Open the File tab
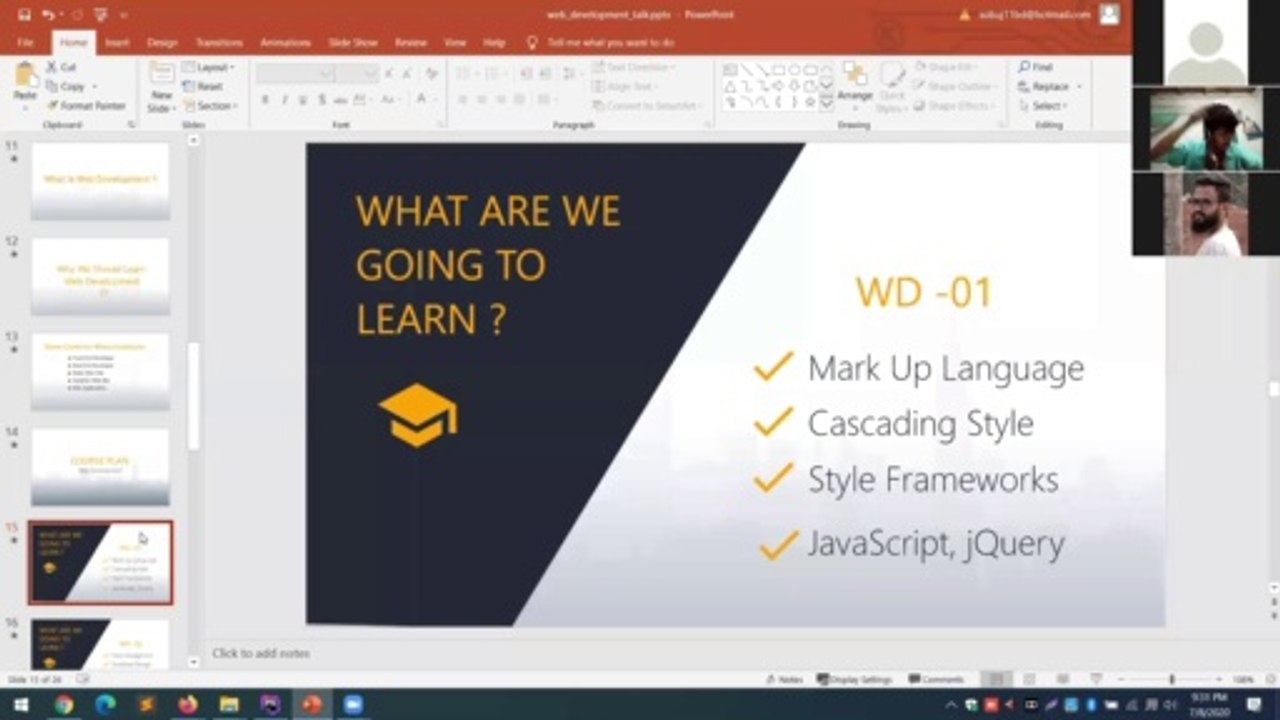Viewport: 1280px width, 720px height. (25, 43)
